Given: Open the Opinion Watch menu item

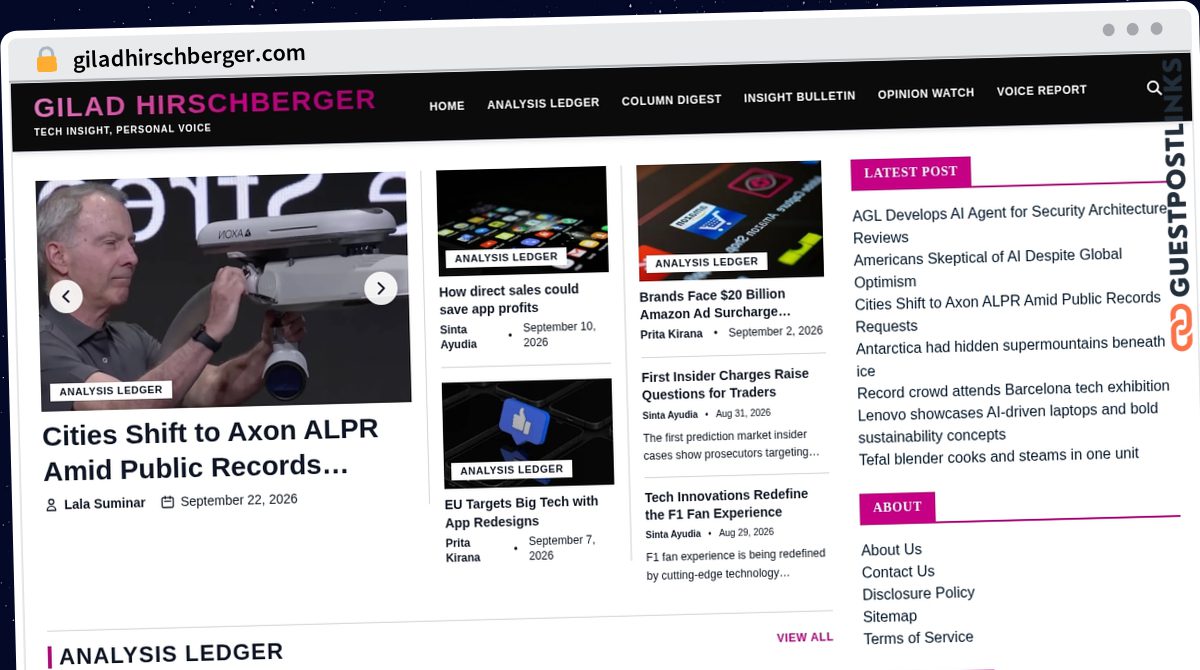Looking at the screenshot, I should tap(926, 93).
